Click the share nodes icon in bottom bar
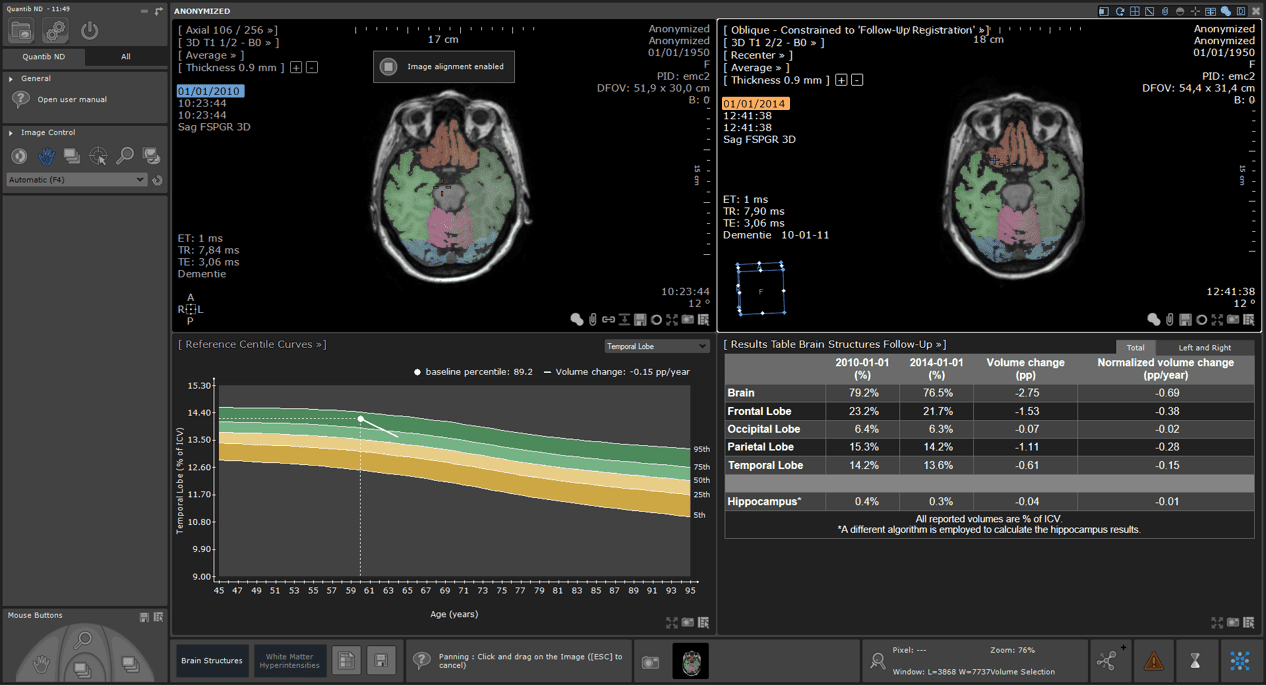 point(1108,660)
